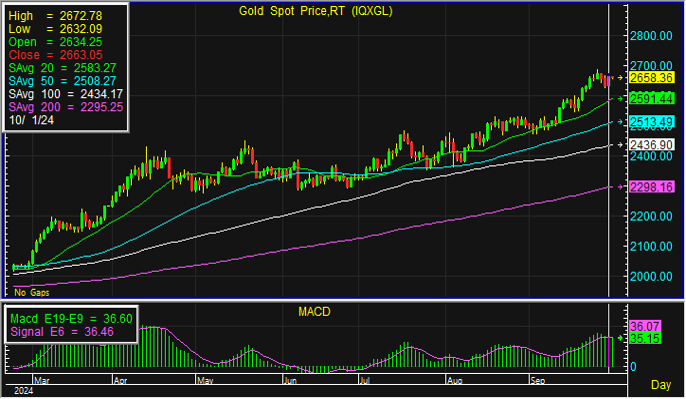Select the Mar month marker on time axis
This screenshot has height=399, width=686.
click(x=42, y=380)
